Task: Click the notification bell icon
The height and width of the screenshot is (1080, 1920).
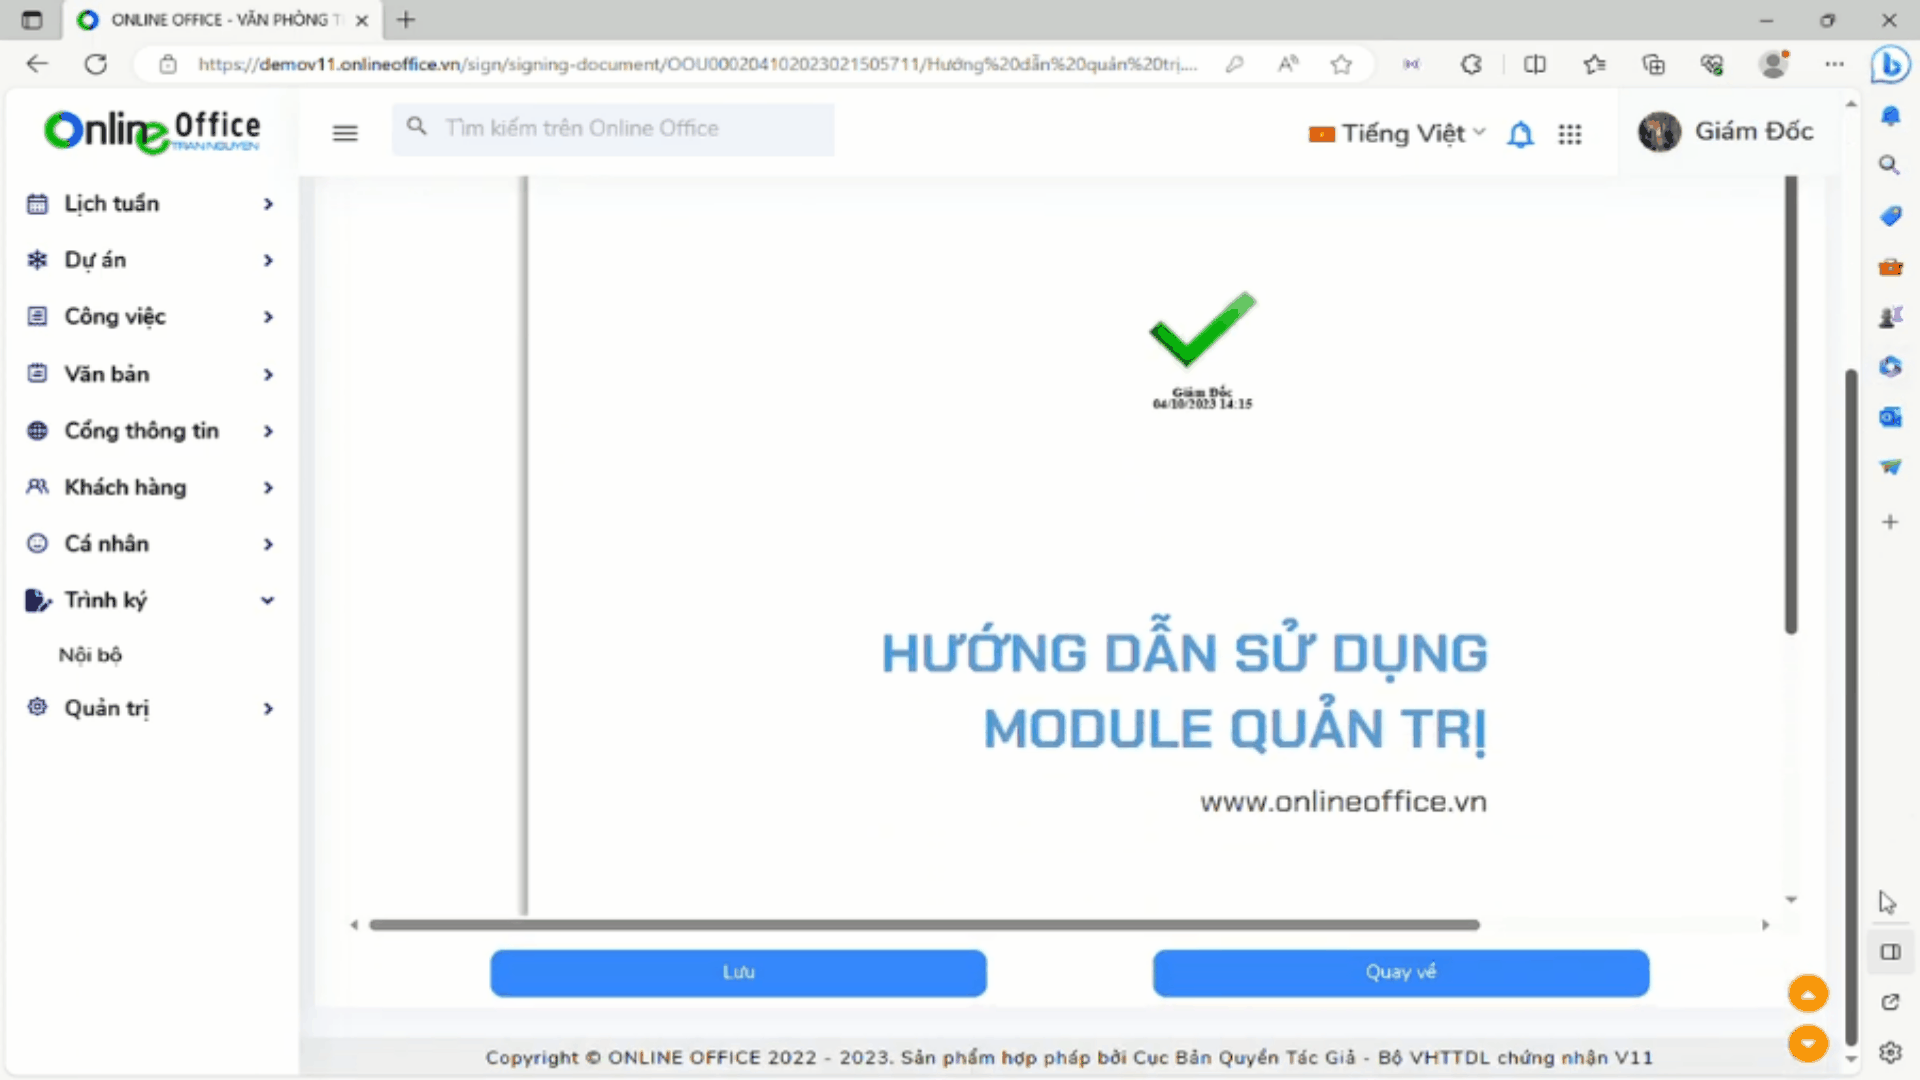Action: (1520, 134)
